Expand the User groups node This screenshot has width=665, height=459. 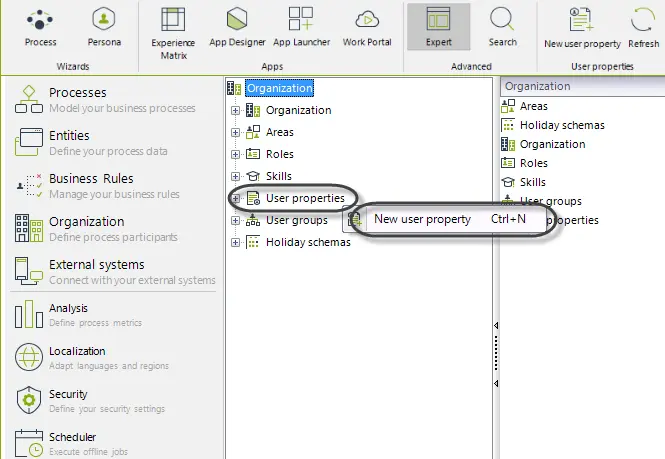tap(235, 221)
